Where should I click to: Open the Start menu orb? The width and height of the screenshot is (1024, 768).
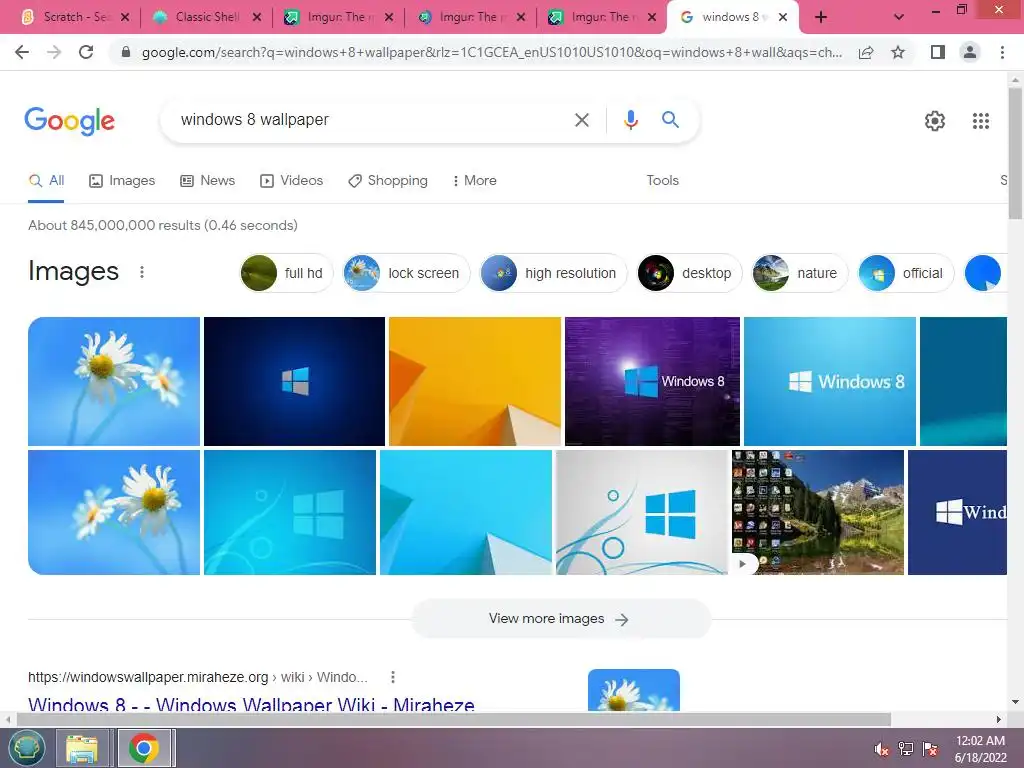click(27, 748)
